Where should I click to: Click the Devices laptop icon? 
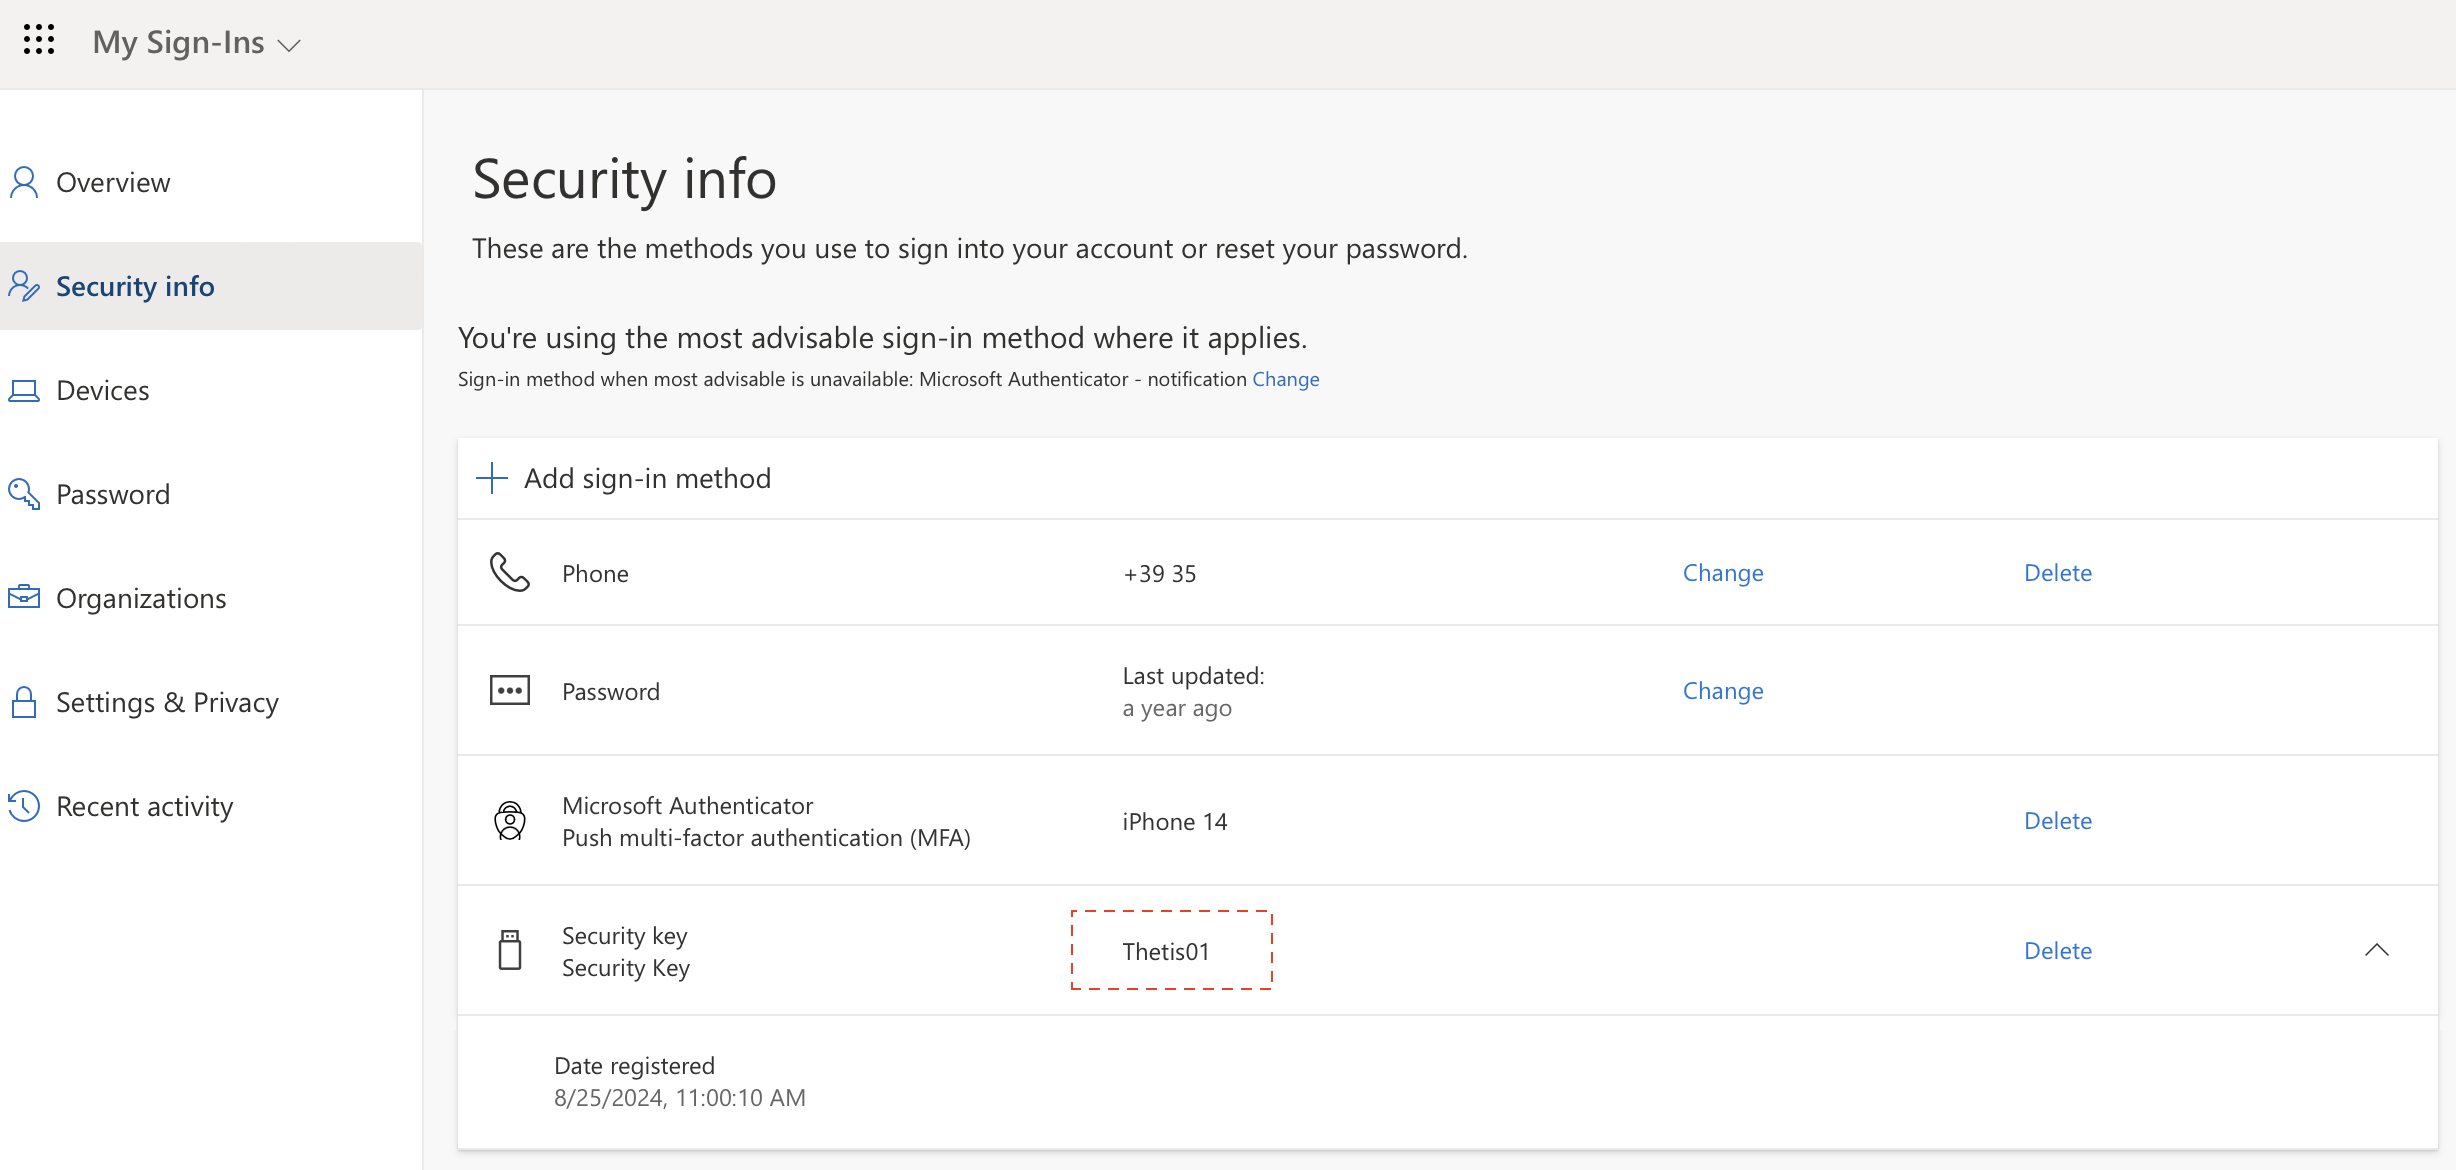(x=24, y=391)
